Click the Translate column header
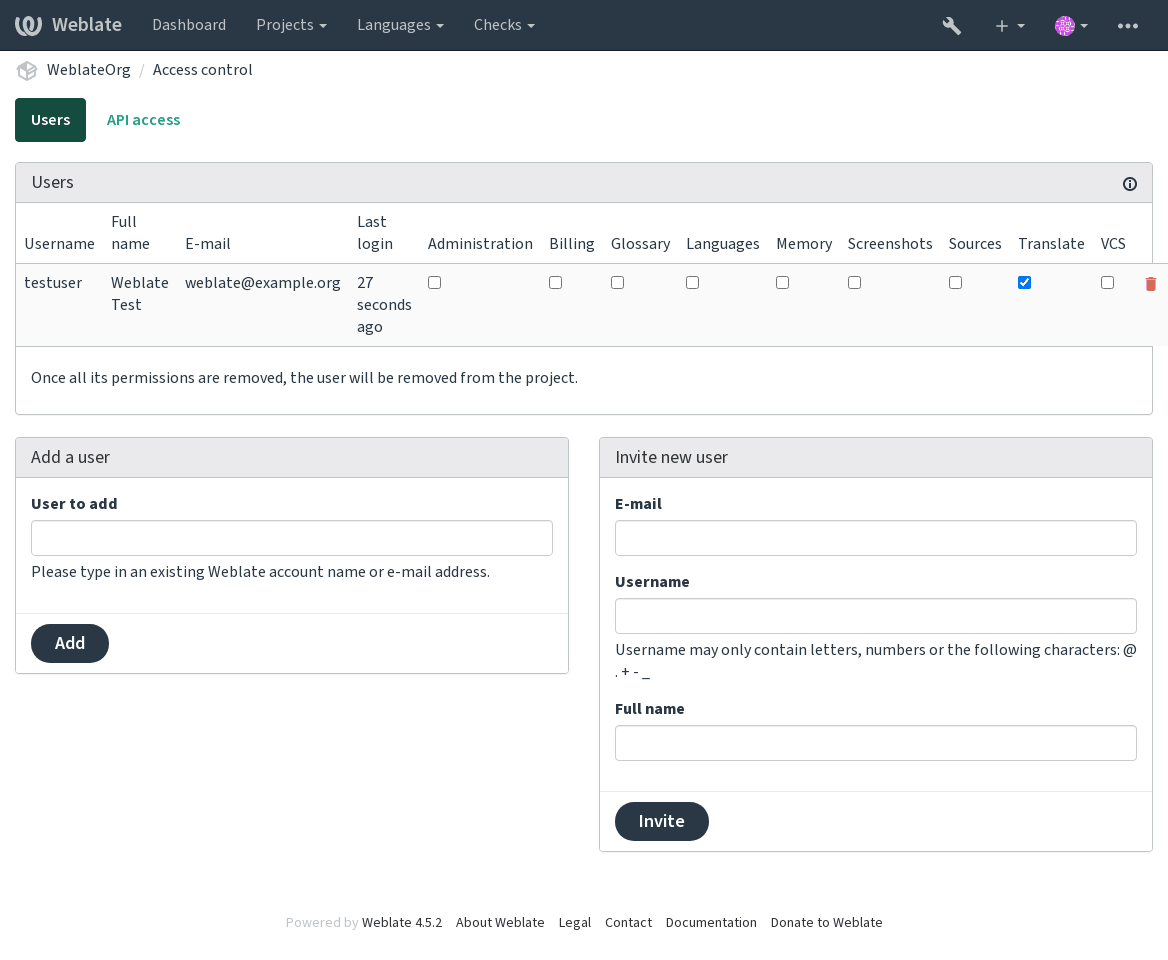Viewport: 1168px width, 960px height. point(1051,244)
